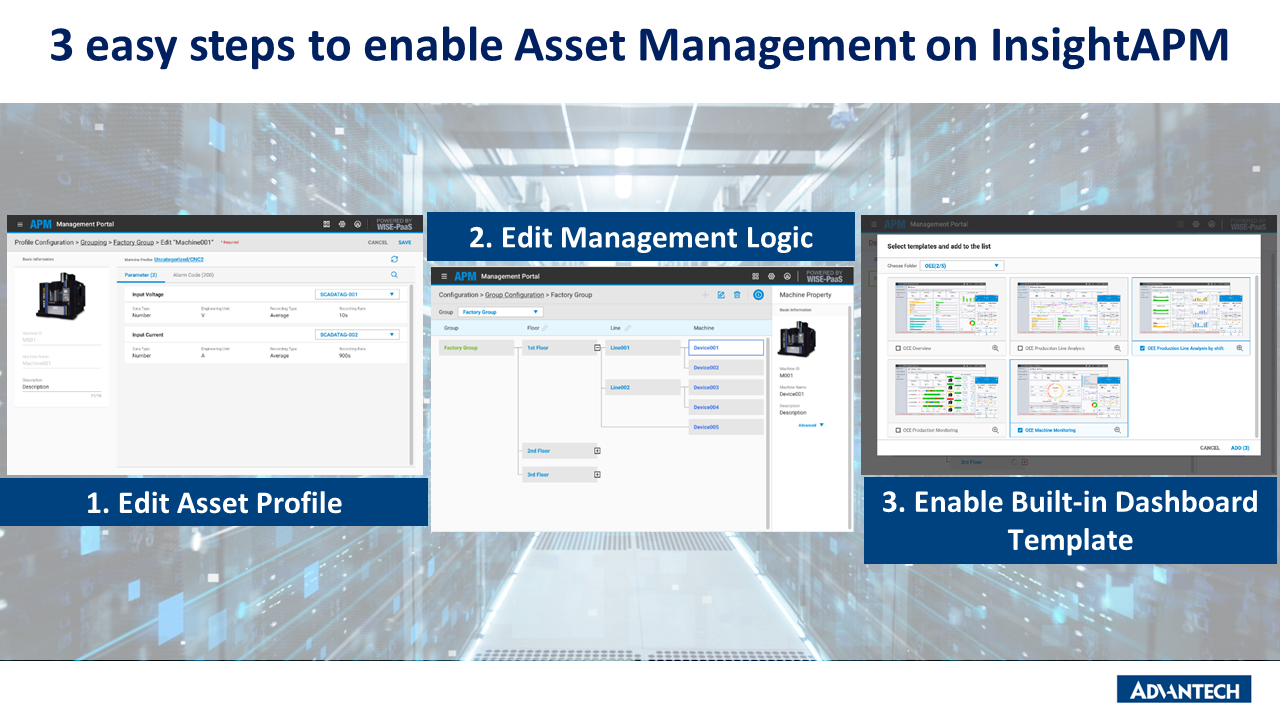The image size is (1280, 720).
Task: Open hamburger menu in Management Logic portal
Action: [x=444, y=276]
